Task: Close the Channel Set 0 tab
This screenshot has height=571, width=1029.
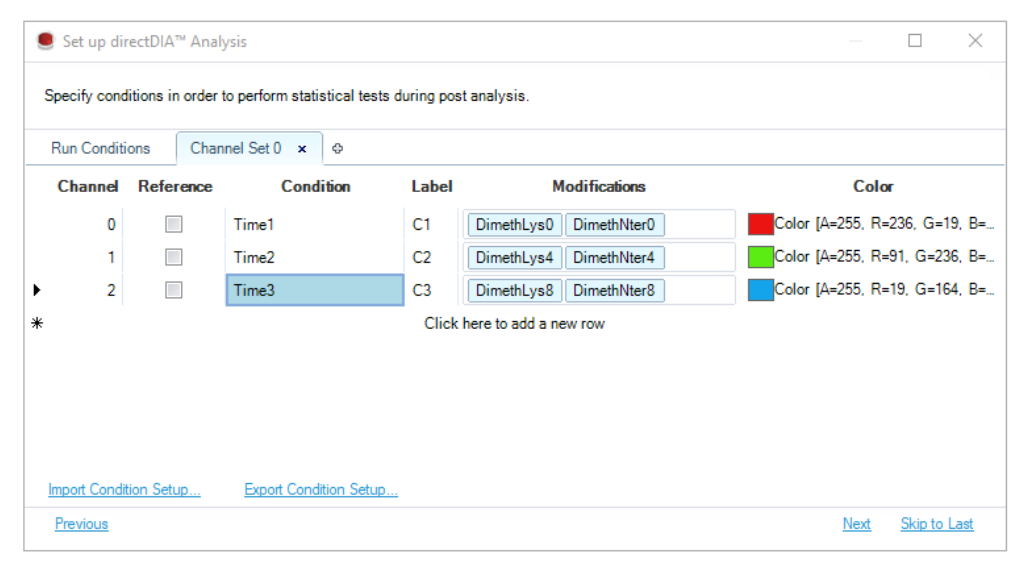Action: 302,149
